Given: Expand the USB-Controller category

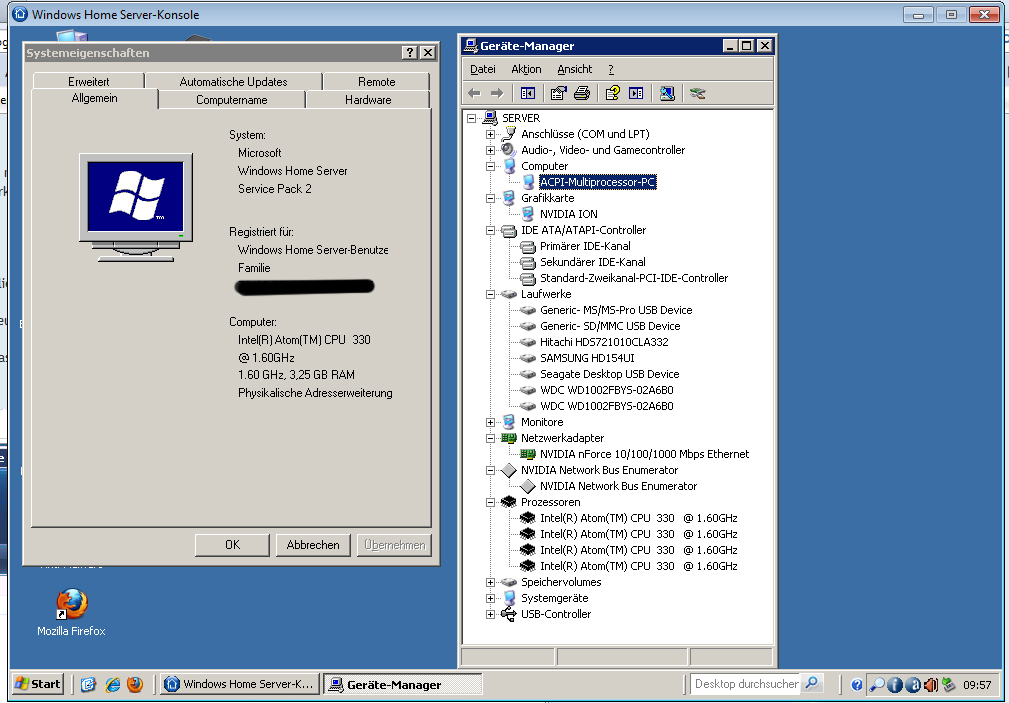Looking at the screenshot, I should point(490,615).
